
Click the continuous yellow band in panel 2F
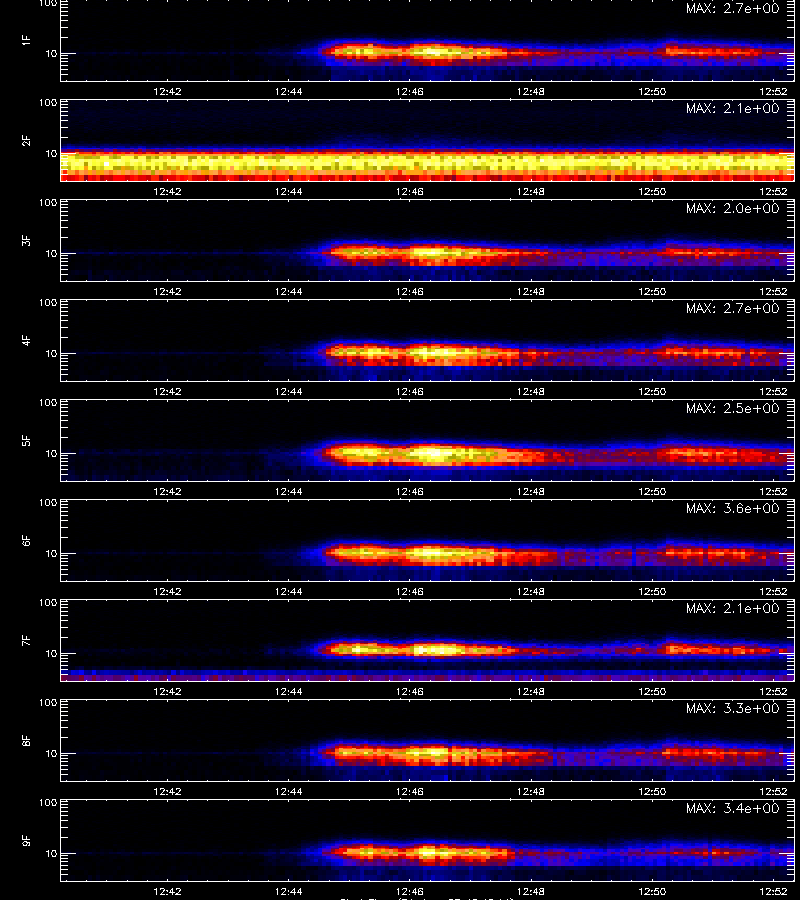428,163
